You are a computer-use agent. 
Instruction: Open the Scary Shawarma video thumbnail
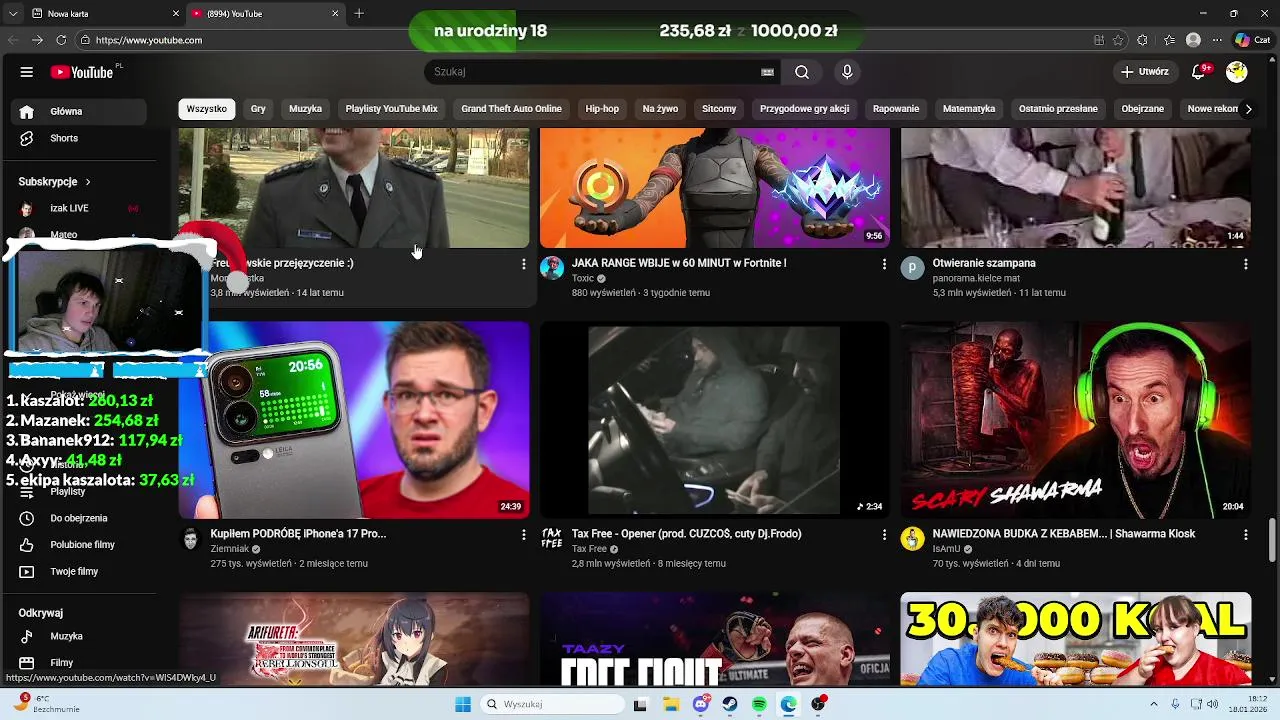click(1076, 420)
